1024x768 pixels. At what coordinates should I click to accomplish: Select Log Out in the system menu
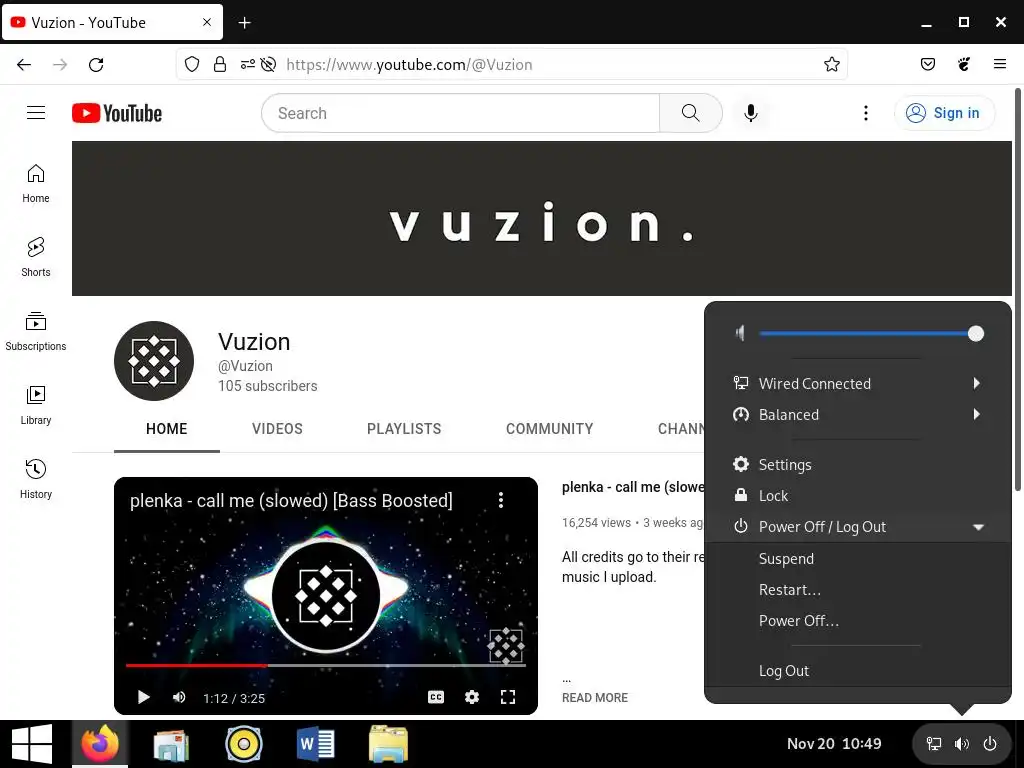click(857, 671)
